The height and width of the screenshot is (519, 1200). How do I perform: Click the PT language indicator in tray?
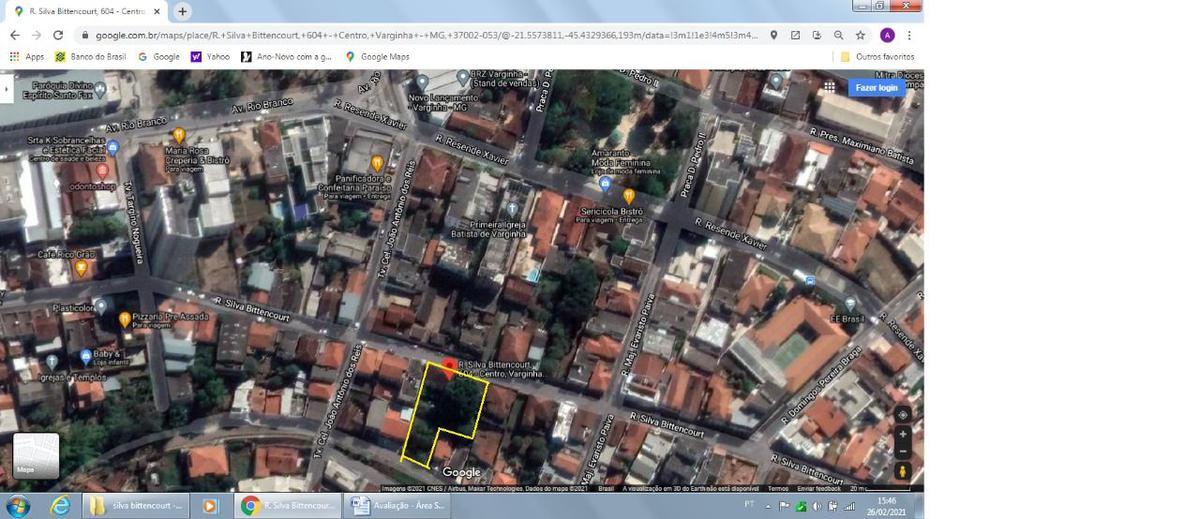tap(749, 504)
